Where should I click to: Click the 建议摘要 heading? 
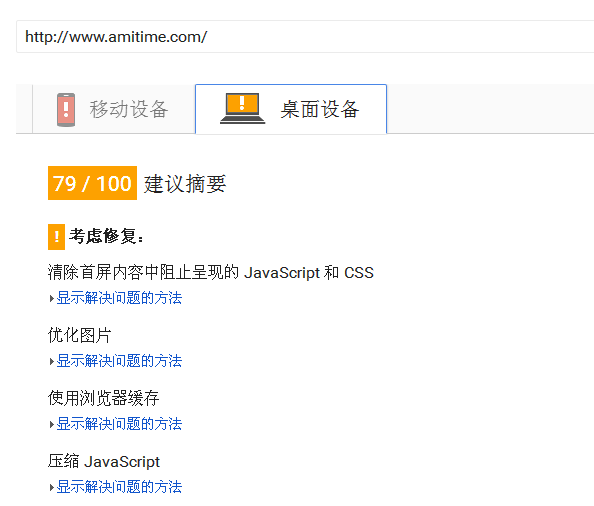point(185,184)
